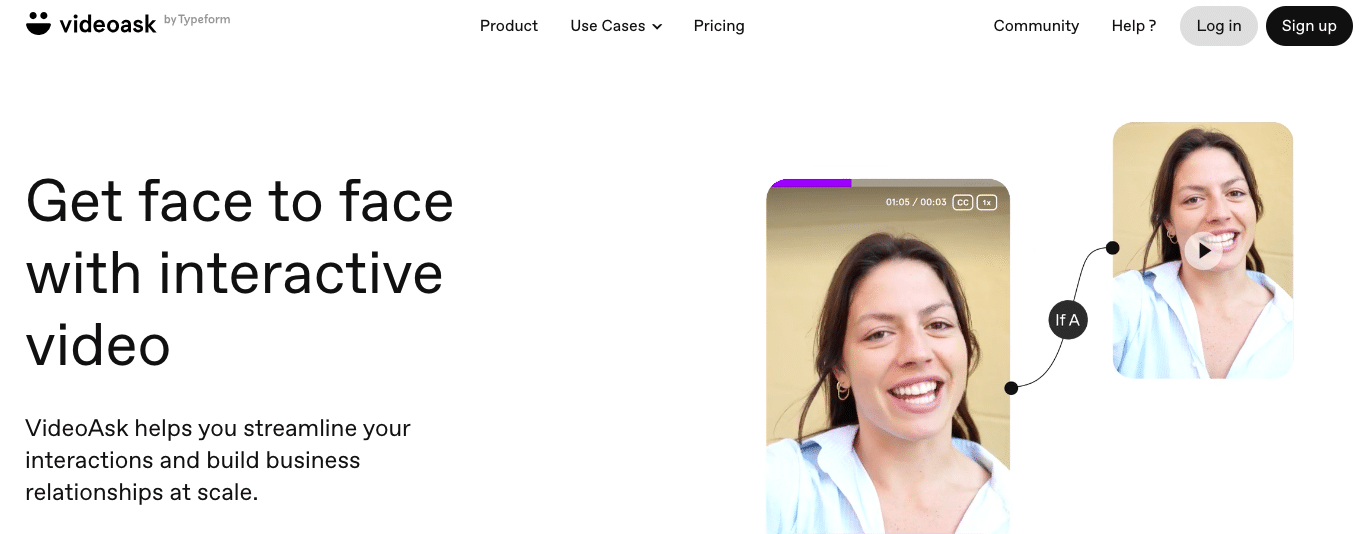
Task: Click the connector dot on main video
Action: [x=1011, y=388]
